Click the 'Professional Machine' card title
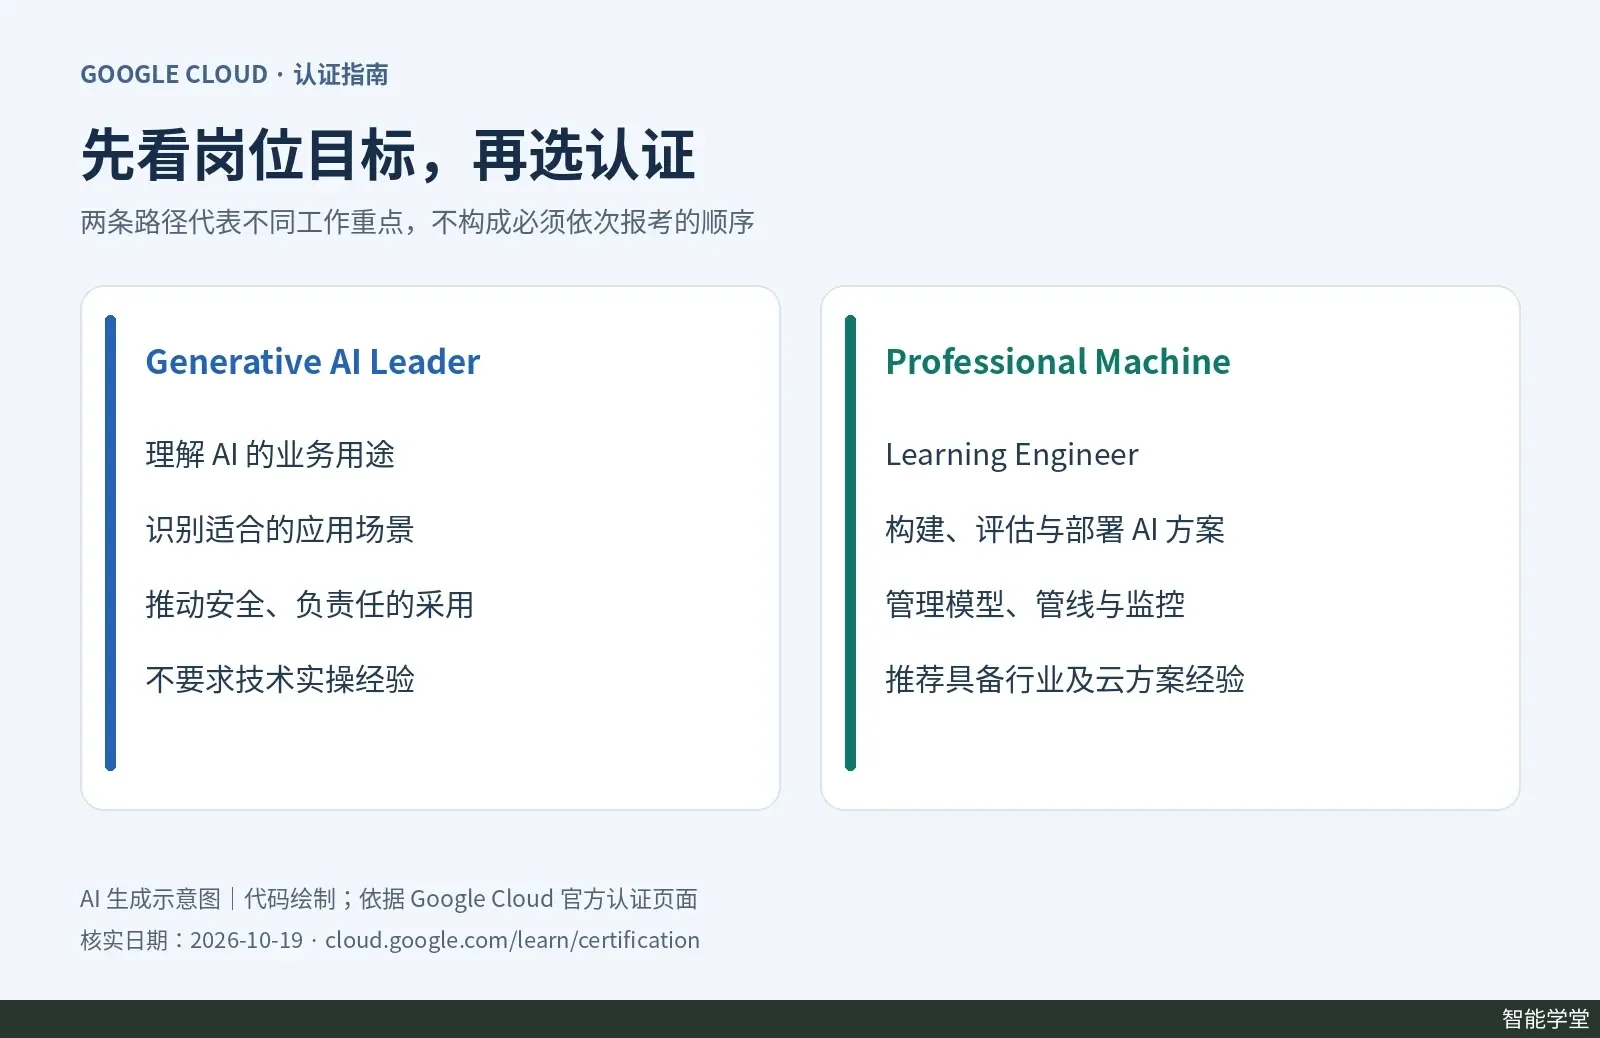 pos(1058,362)
